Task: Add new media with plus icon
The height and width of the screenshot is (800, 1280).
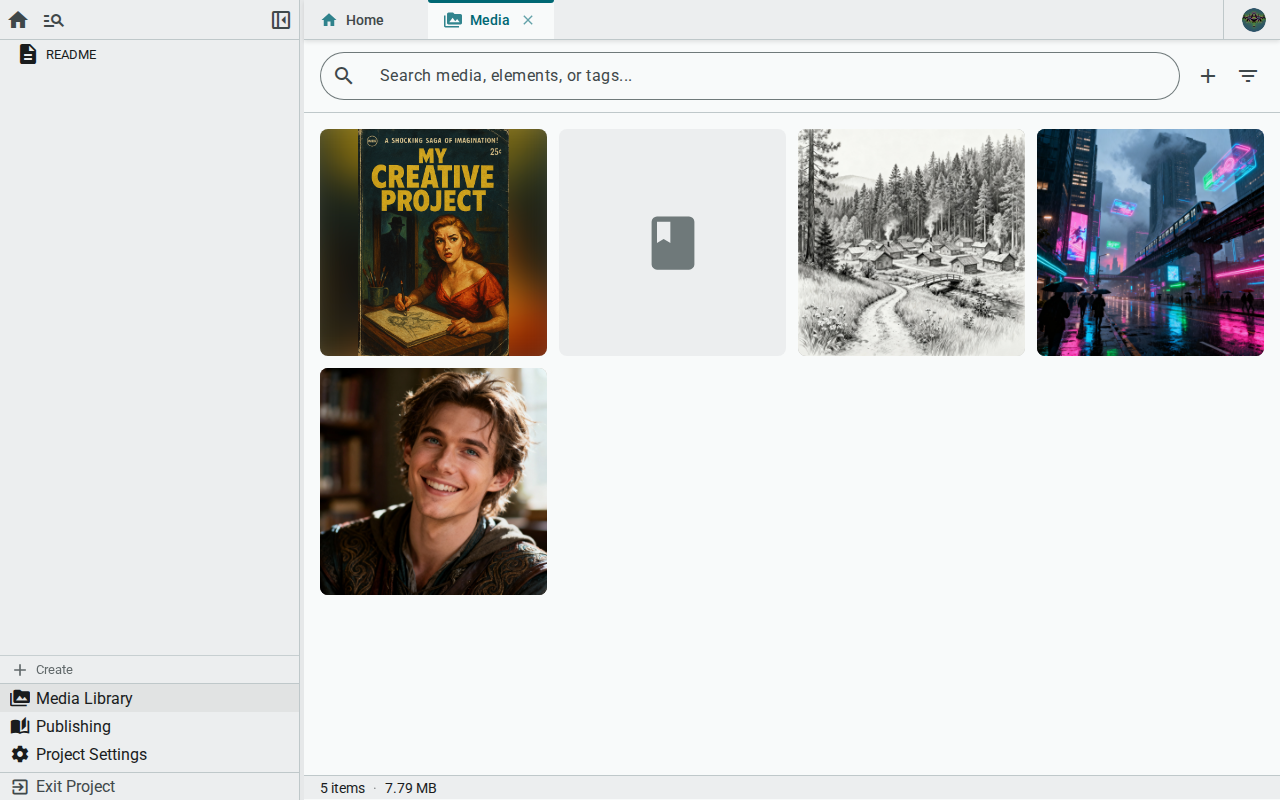Action: [1208, 76]
